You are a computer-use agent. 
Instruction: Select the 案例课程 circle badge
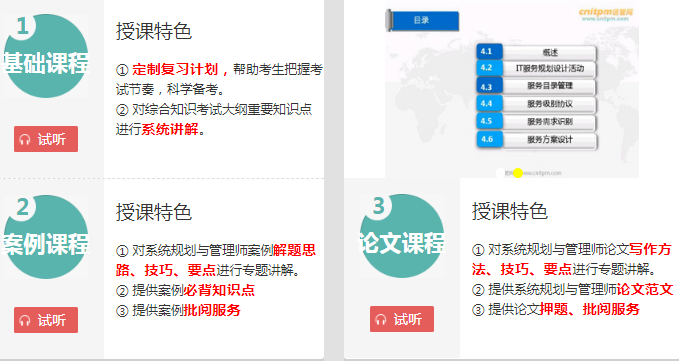tap(45, 237)
